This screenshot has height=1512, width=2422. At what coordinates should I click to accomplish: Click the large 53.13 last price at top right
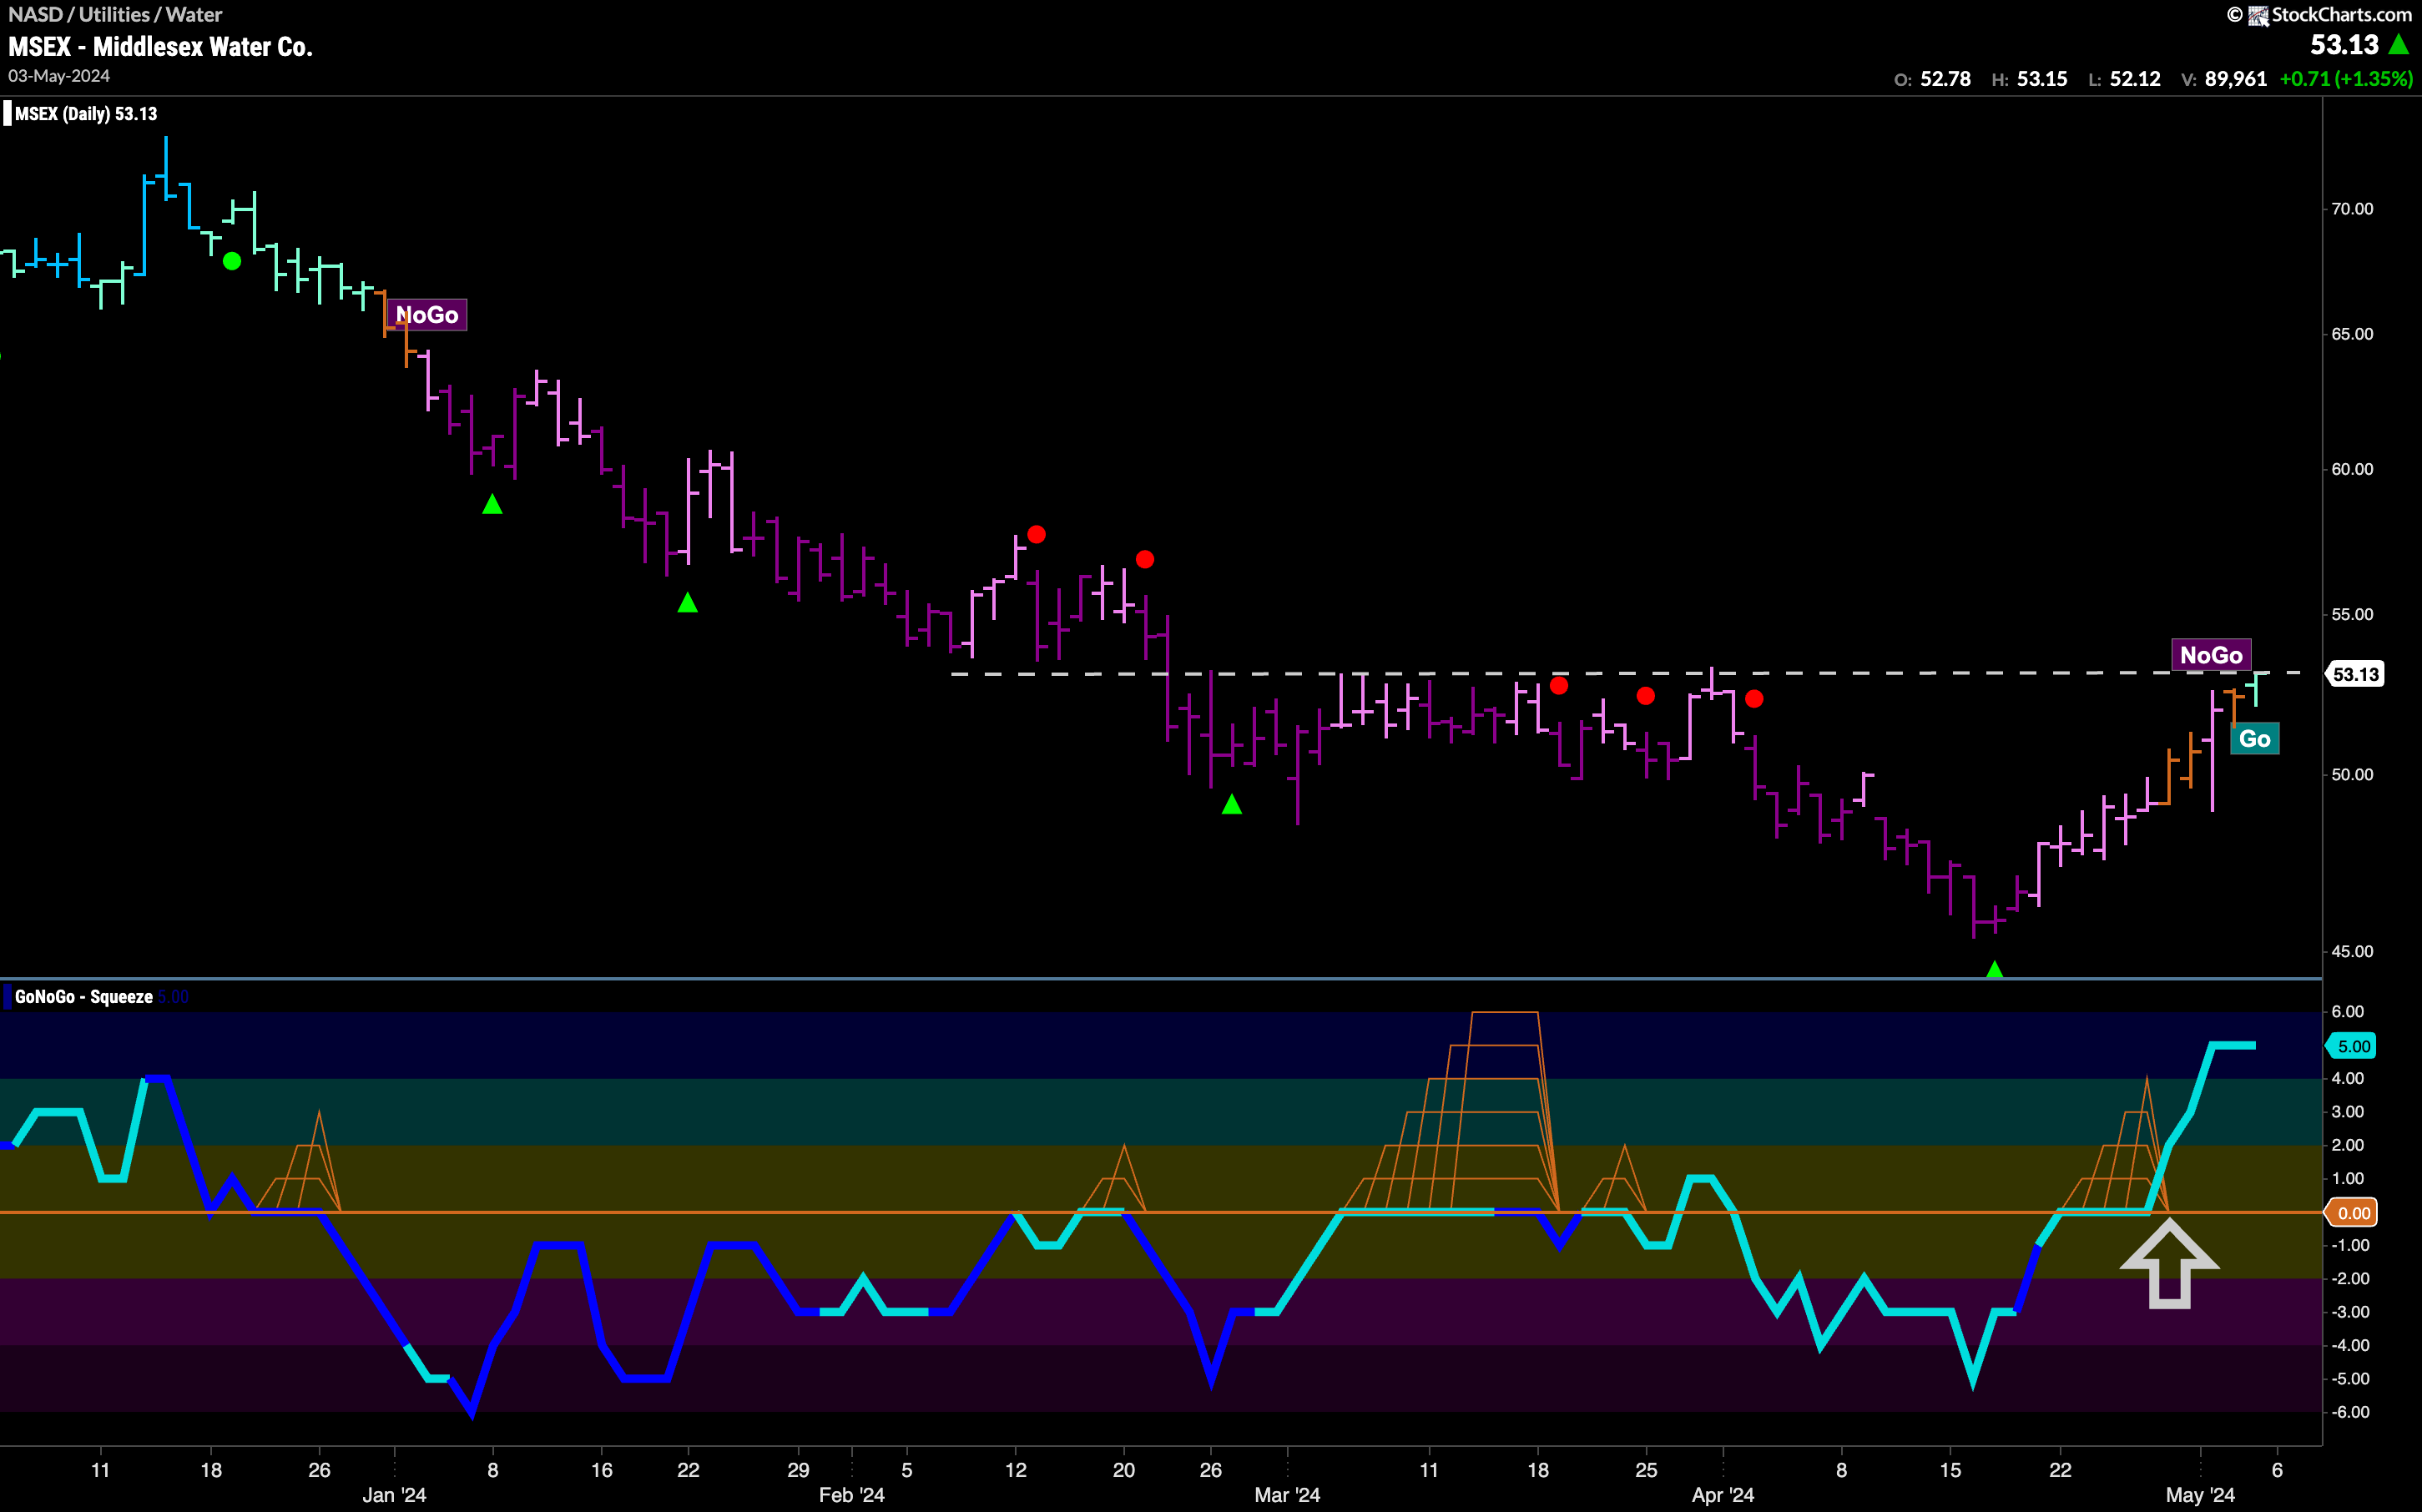[x=2344, y=45]
